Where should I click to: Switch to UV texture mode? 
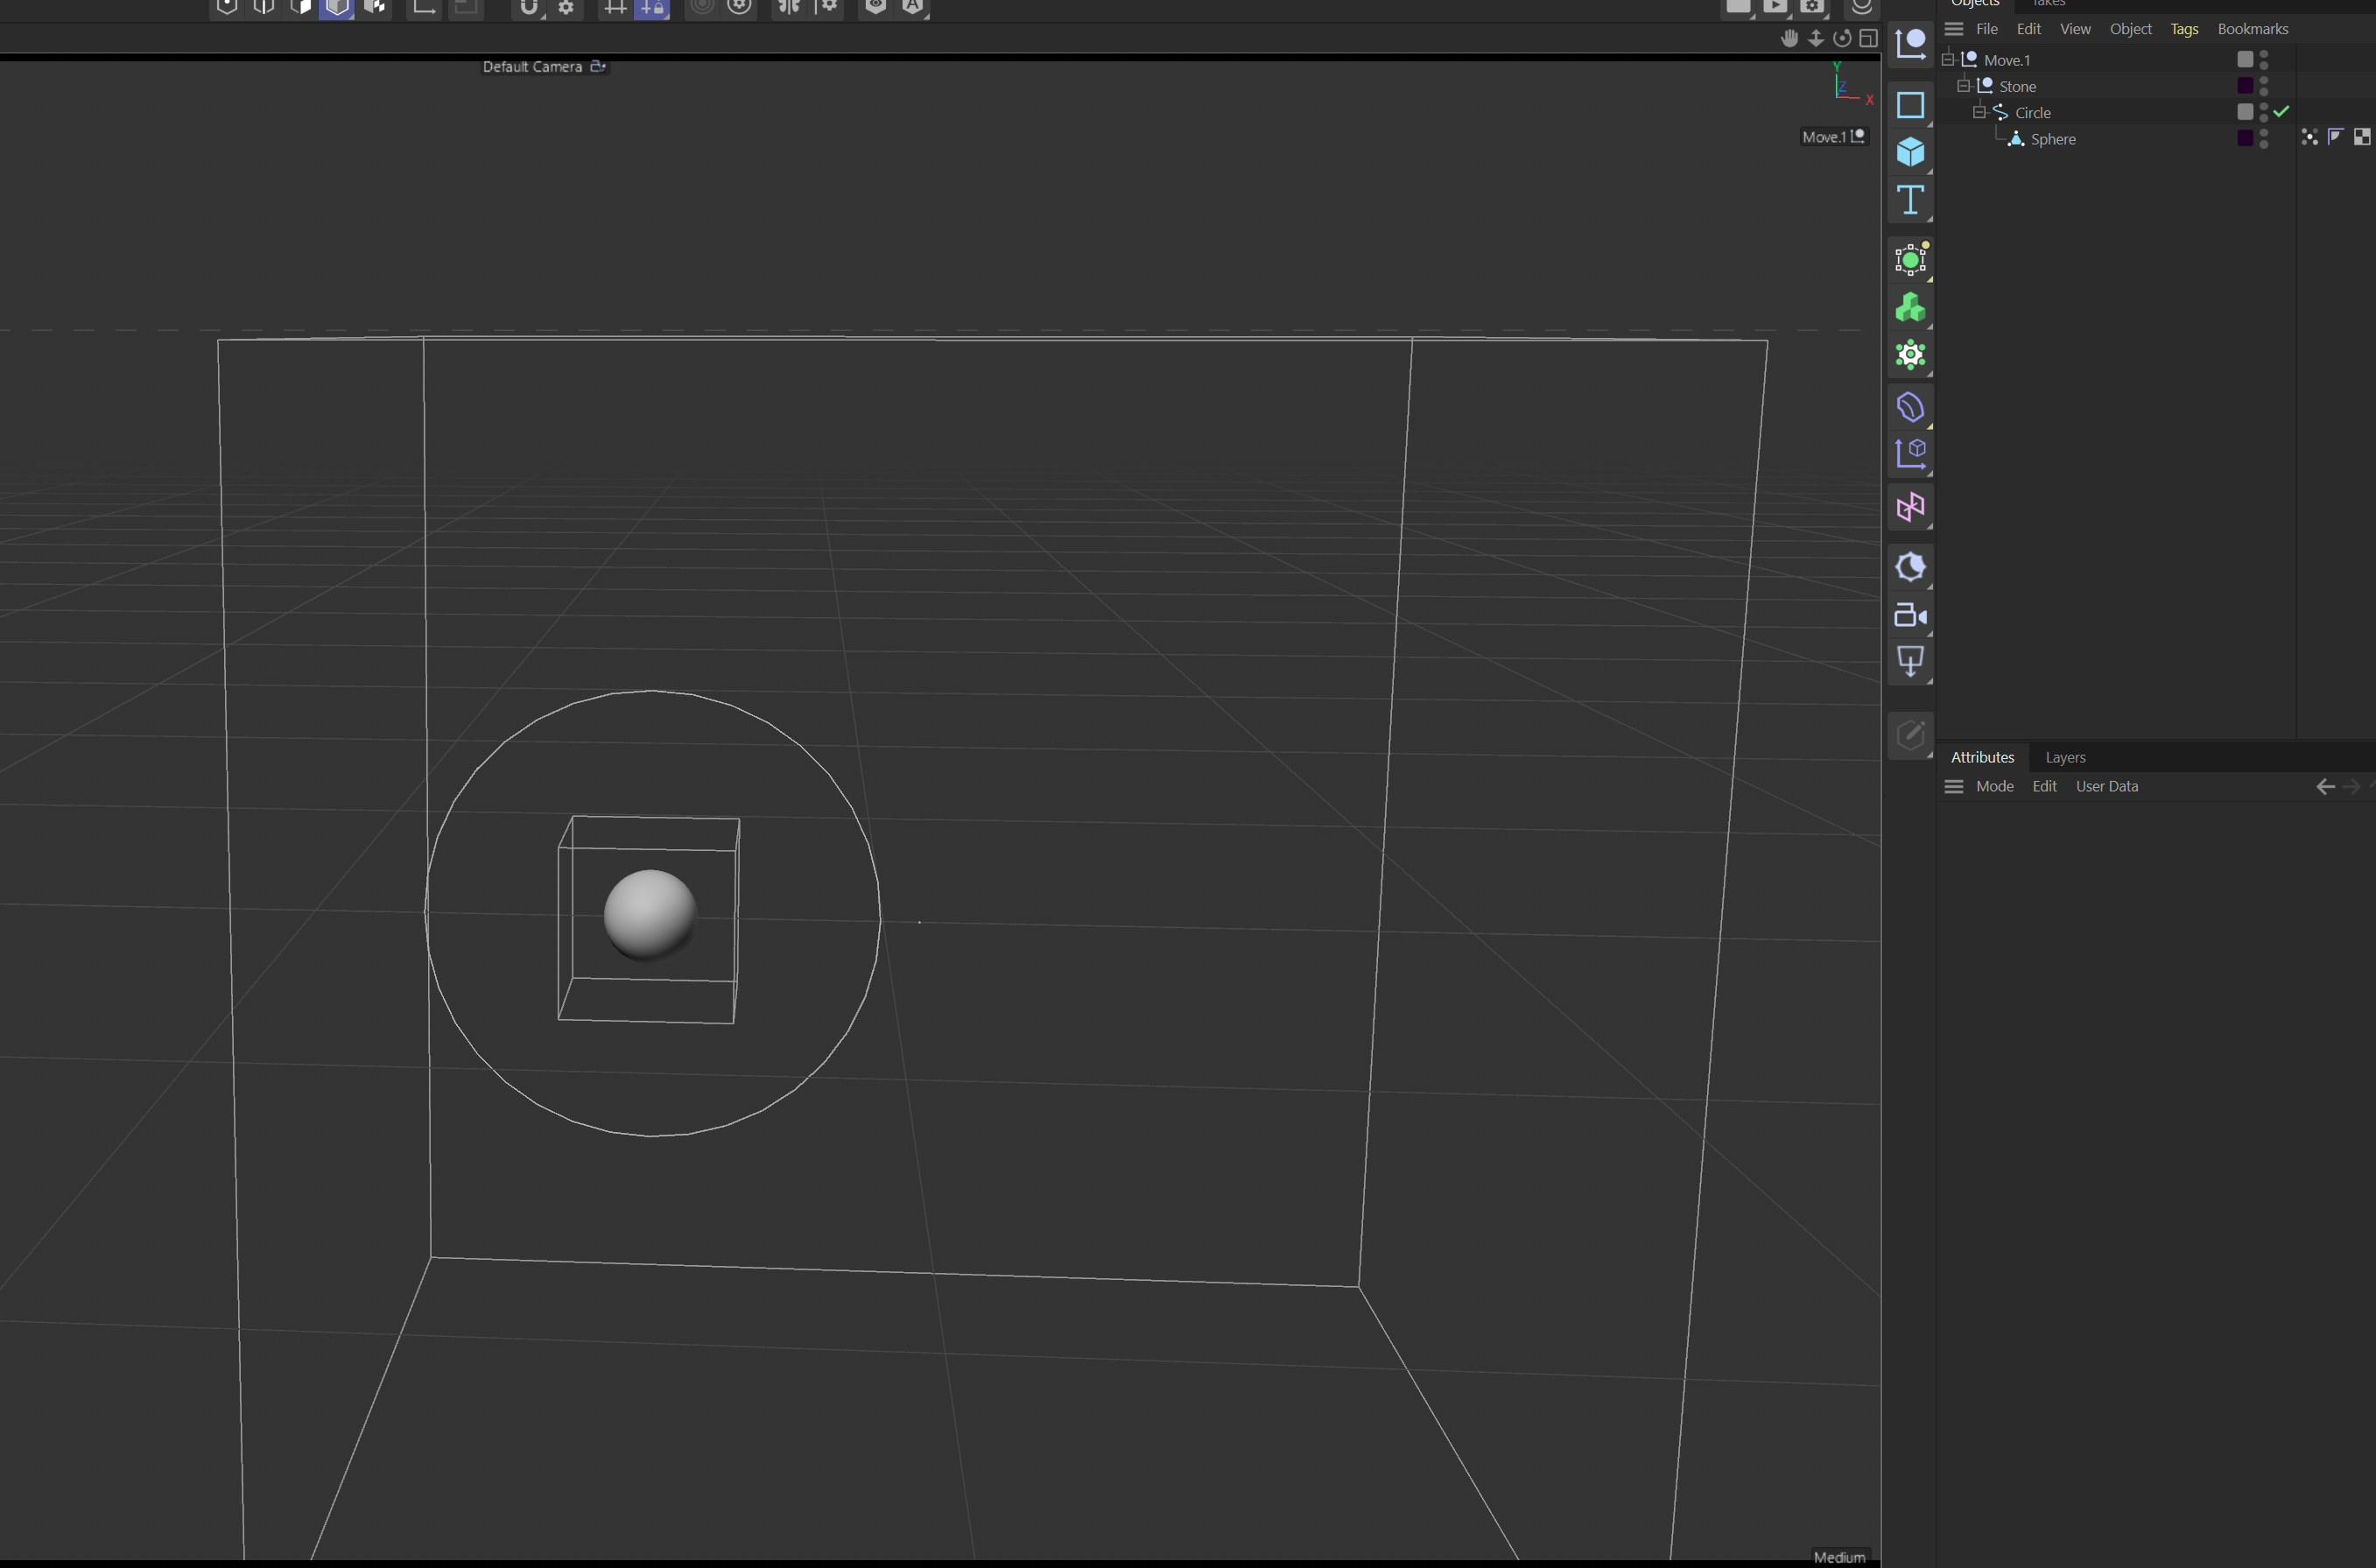[375, 7]
